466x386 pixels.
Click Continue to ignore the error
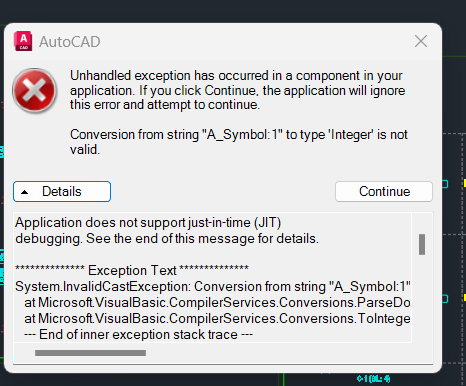coord(384,191)
